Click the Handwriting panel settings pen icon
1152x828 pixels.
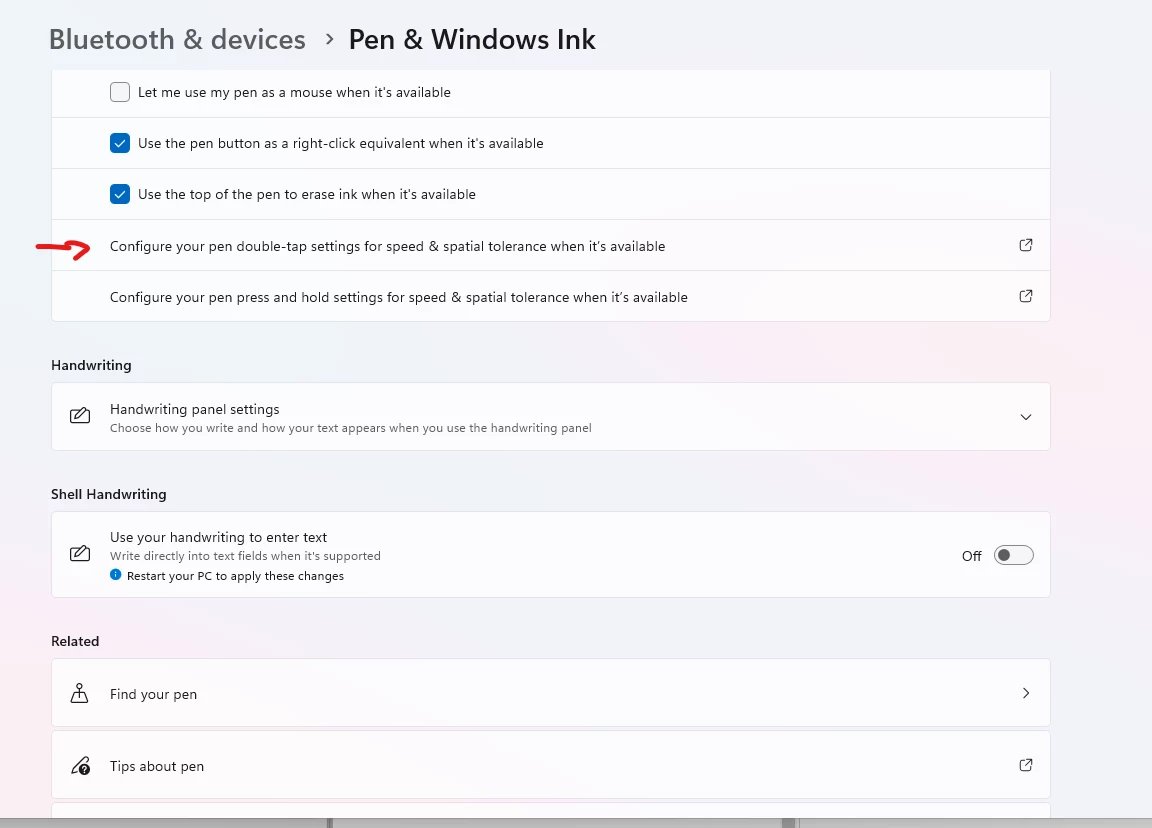(80, 416)
